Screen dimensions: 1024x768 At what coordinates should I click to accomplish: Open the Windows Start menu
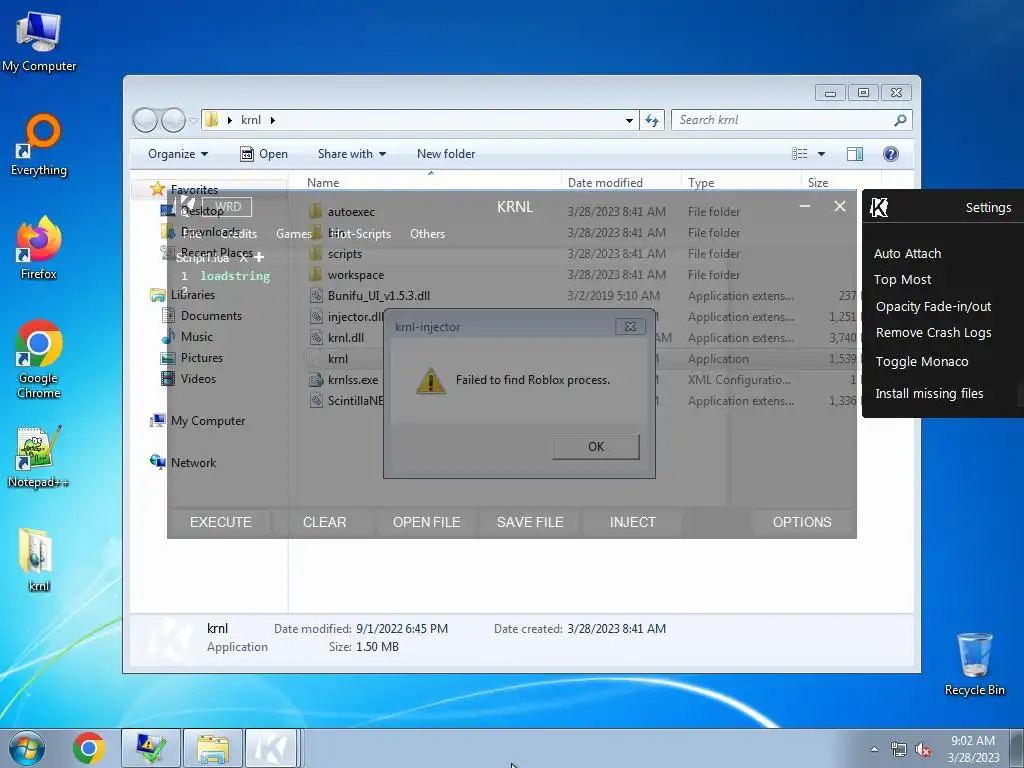(x=27, y=748)
